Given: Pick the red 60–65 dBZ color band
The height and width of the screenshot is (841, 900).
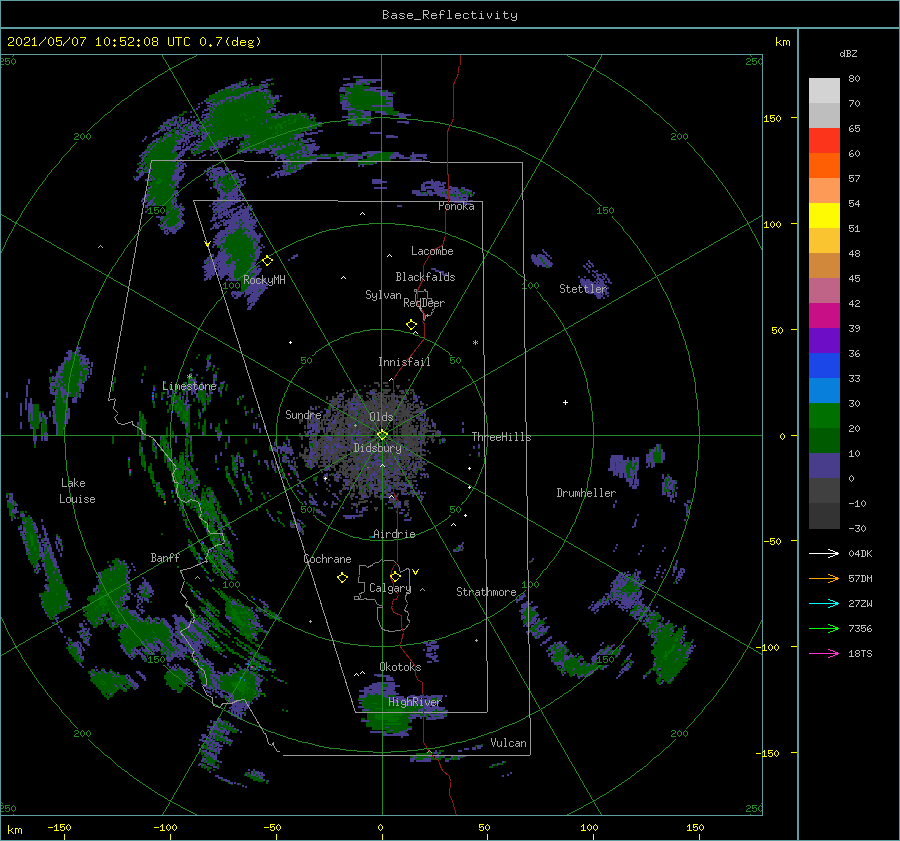Looking at the screenshot, I should click(824, 141).
